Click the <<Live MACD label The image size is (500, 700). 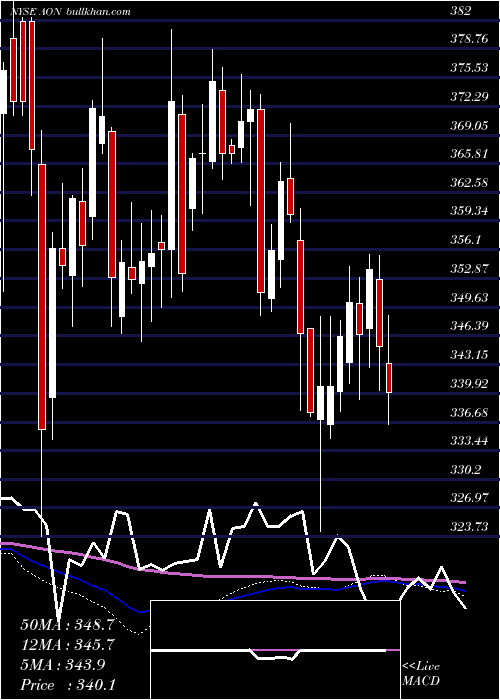coord(421,674)
